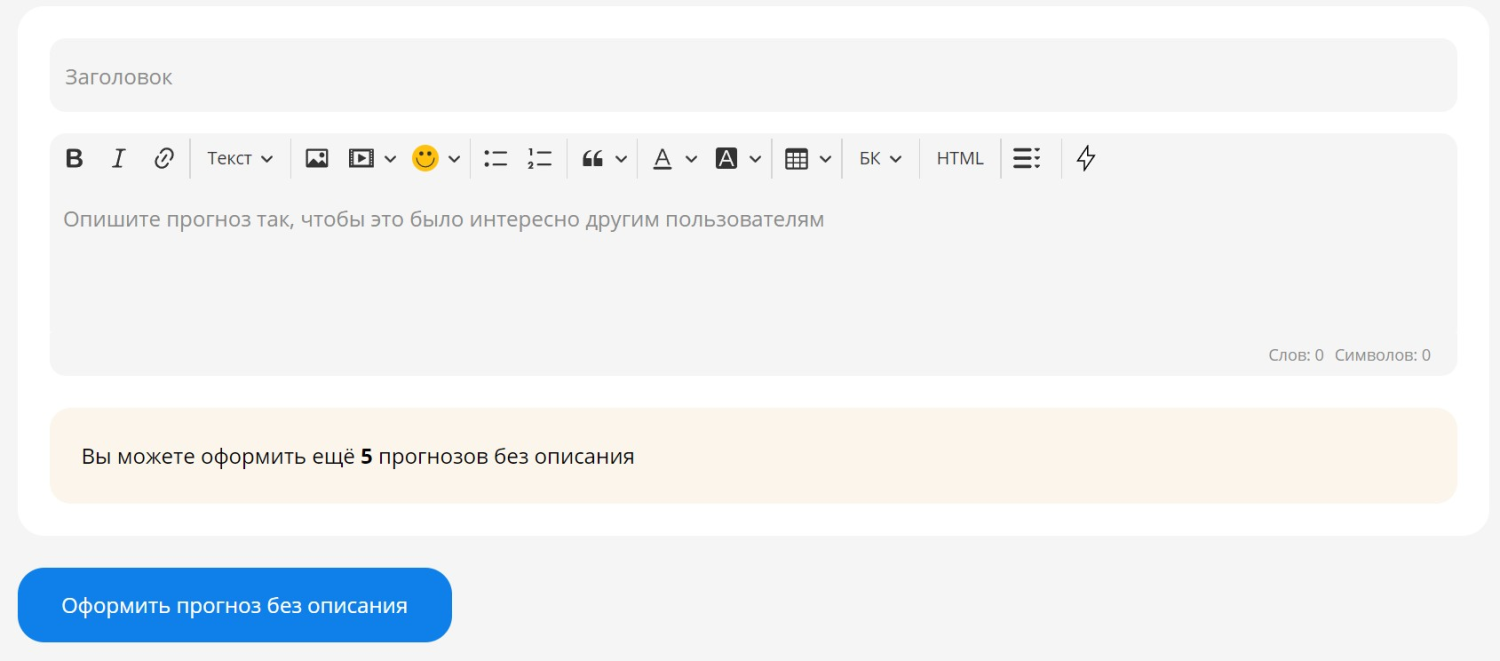Insert a hyperlink with link icon
The width and height of the screenshot is (1500, 661).
tap(164, 158)
